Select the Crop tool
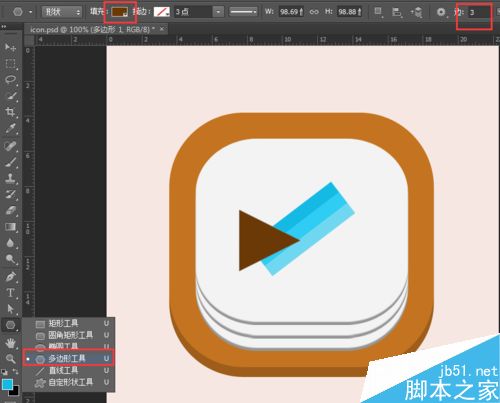Image resolution: width=500 pixels, height=403 pixels. click(x=10, y=112)
